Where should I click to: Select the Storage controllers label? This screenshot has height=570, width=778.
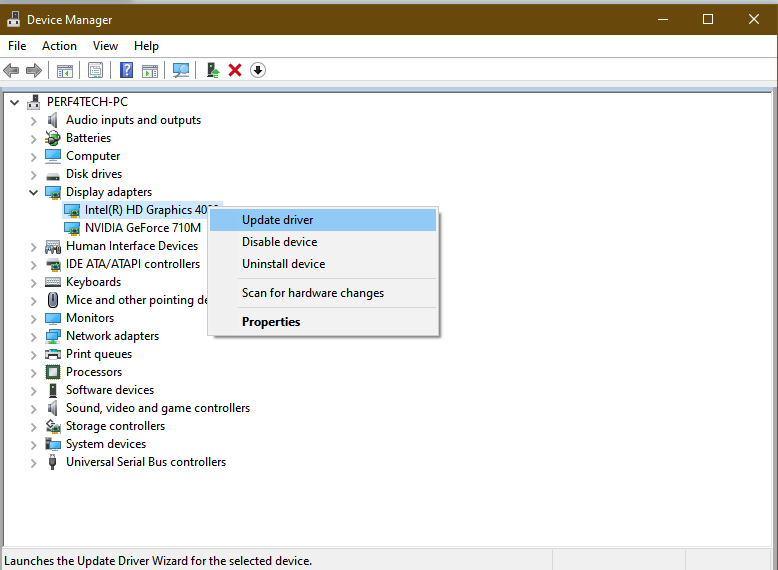pos(115,426)
